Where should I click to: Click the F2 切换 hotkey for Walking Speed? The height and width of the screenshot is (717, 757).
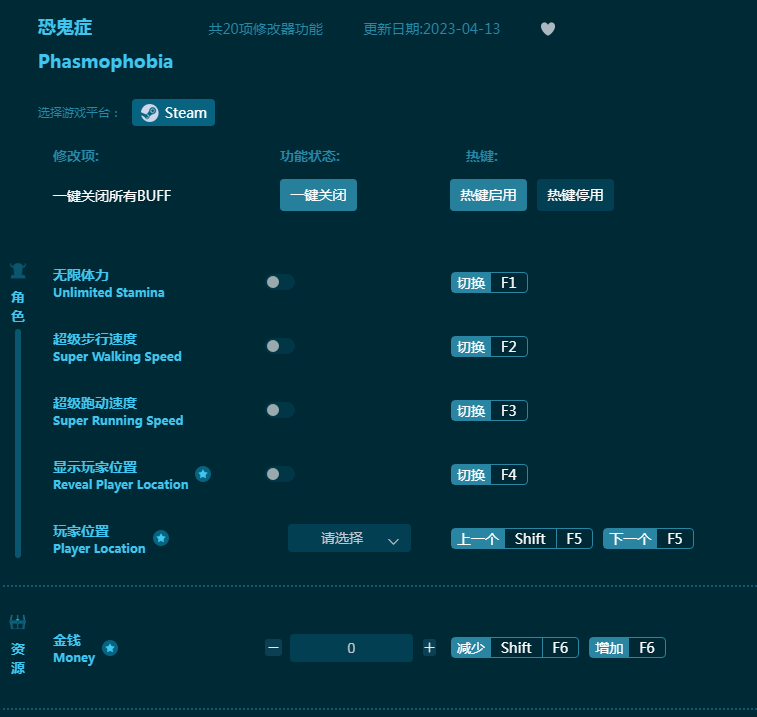tap(489, 347)
